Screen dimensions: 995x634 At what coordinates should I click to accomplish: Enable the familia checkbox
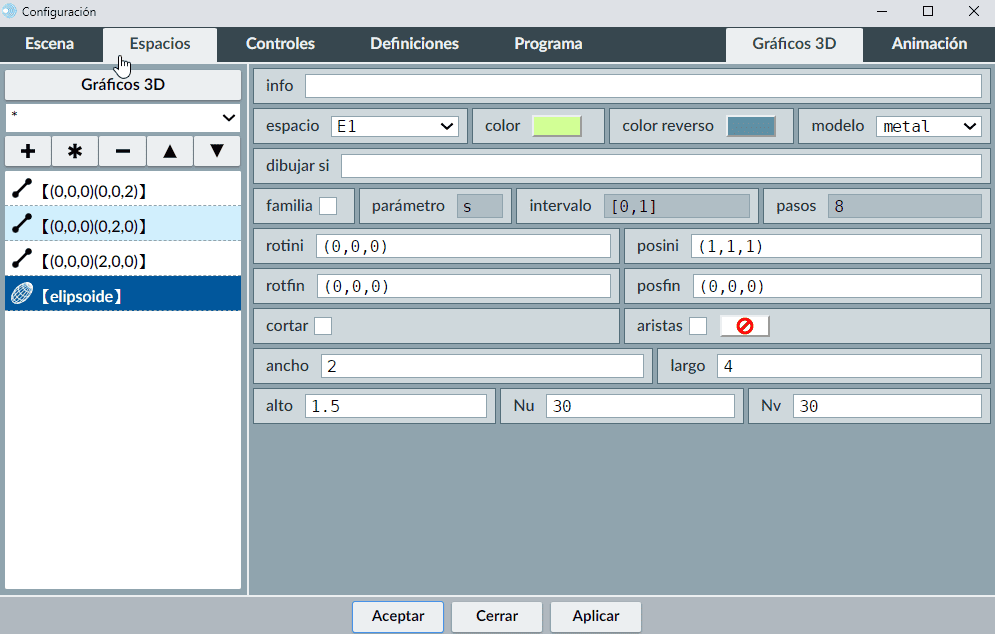point(328,206)
